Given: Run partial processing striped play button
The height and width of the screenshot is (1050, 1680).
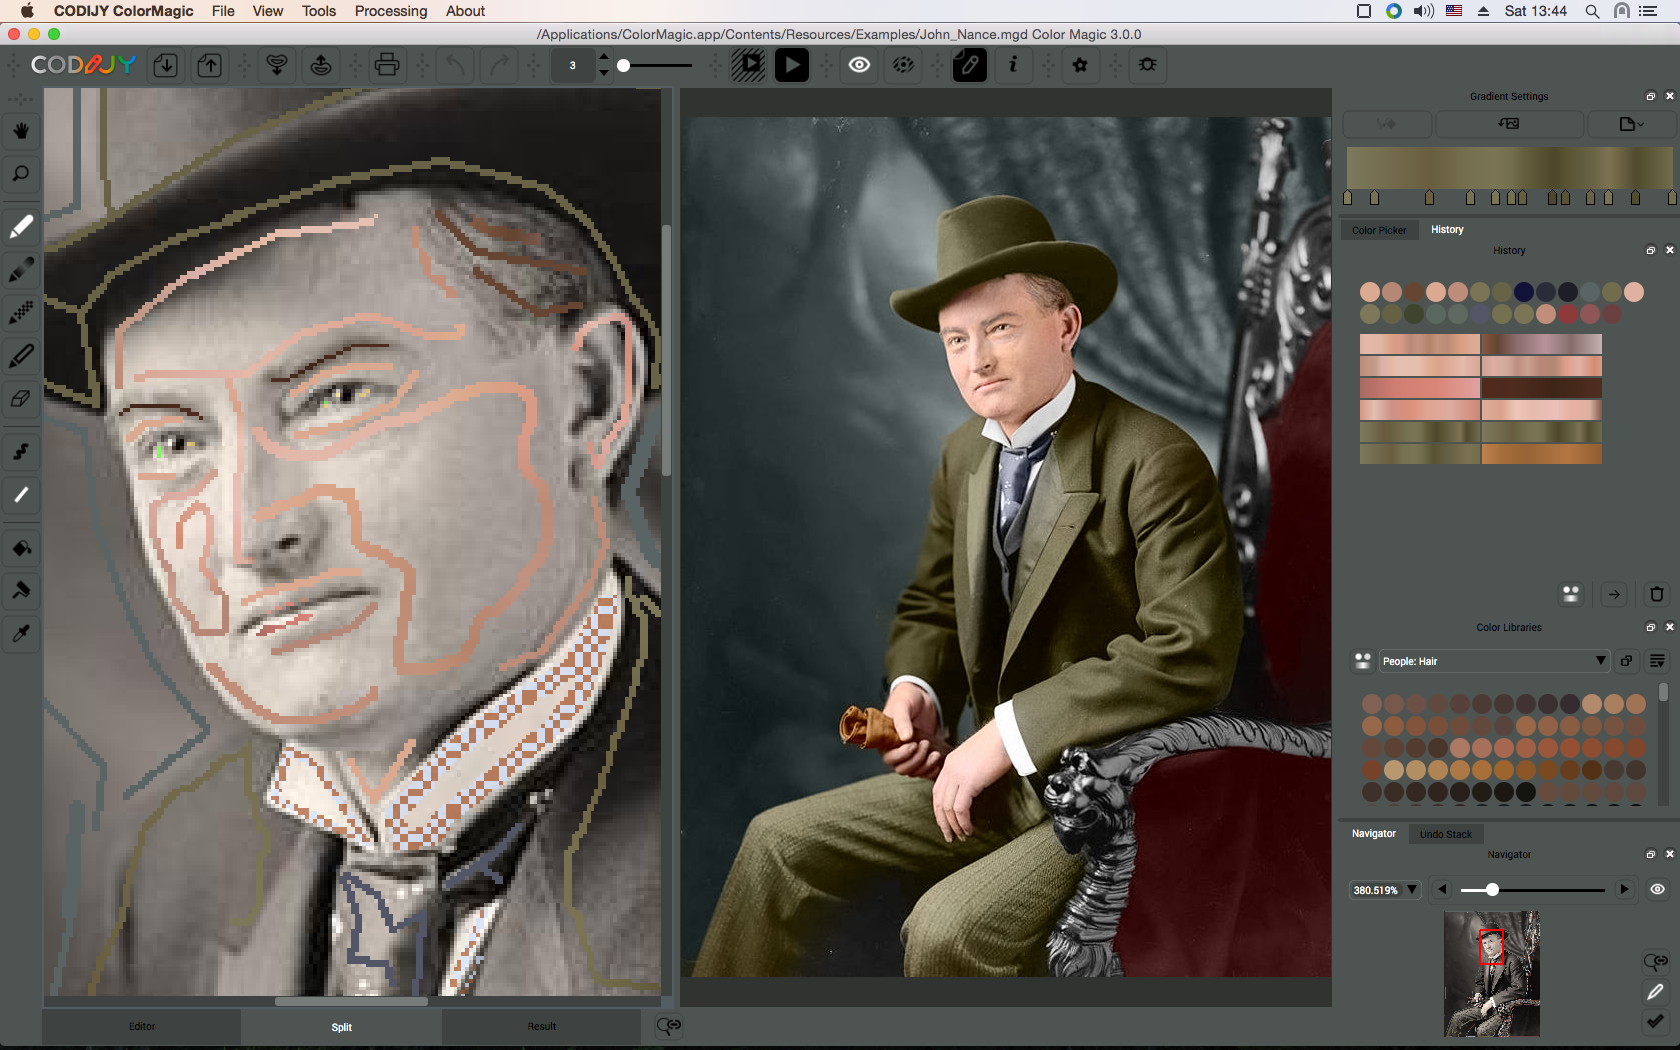Looking at the screenshot, I should (x=748, y=65).
